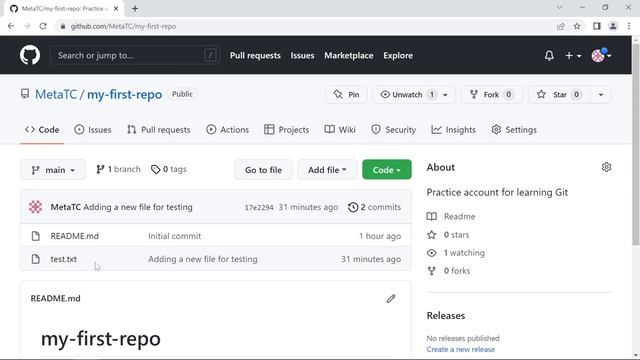
Task: Focus the 'Search or jump to' field
Action: (135, 55)
